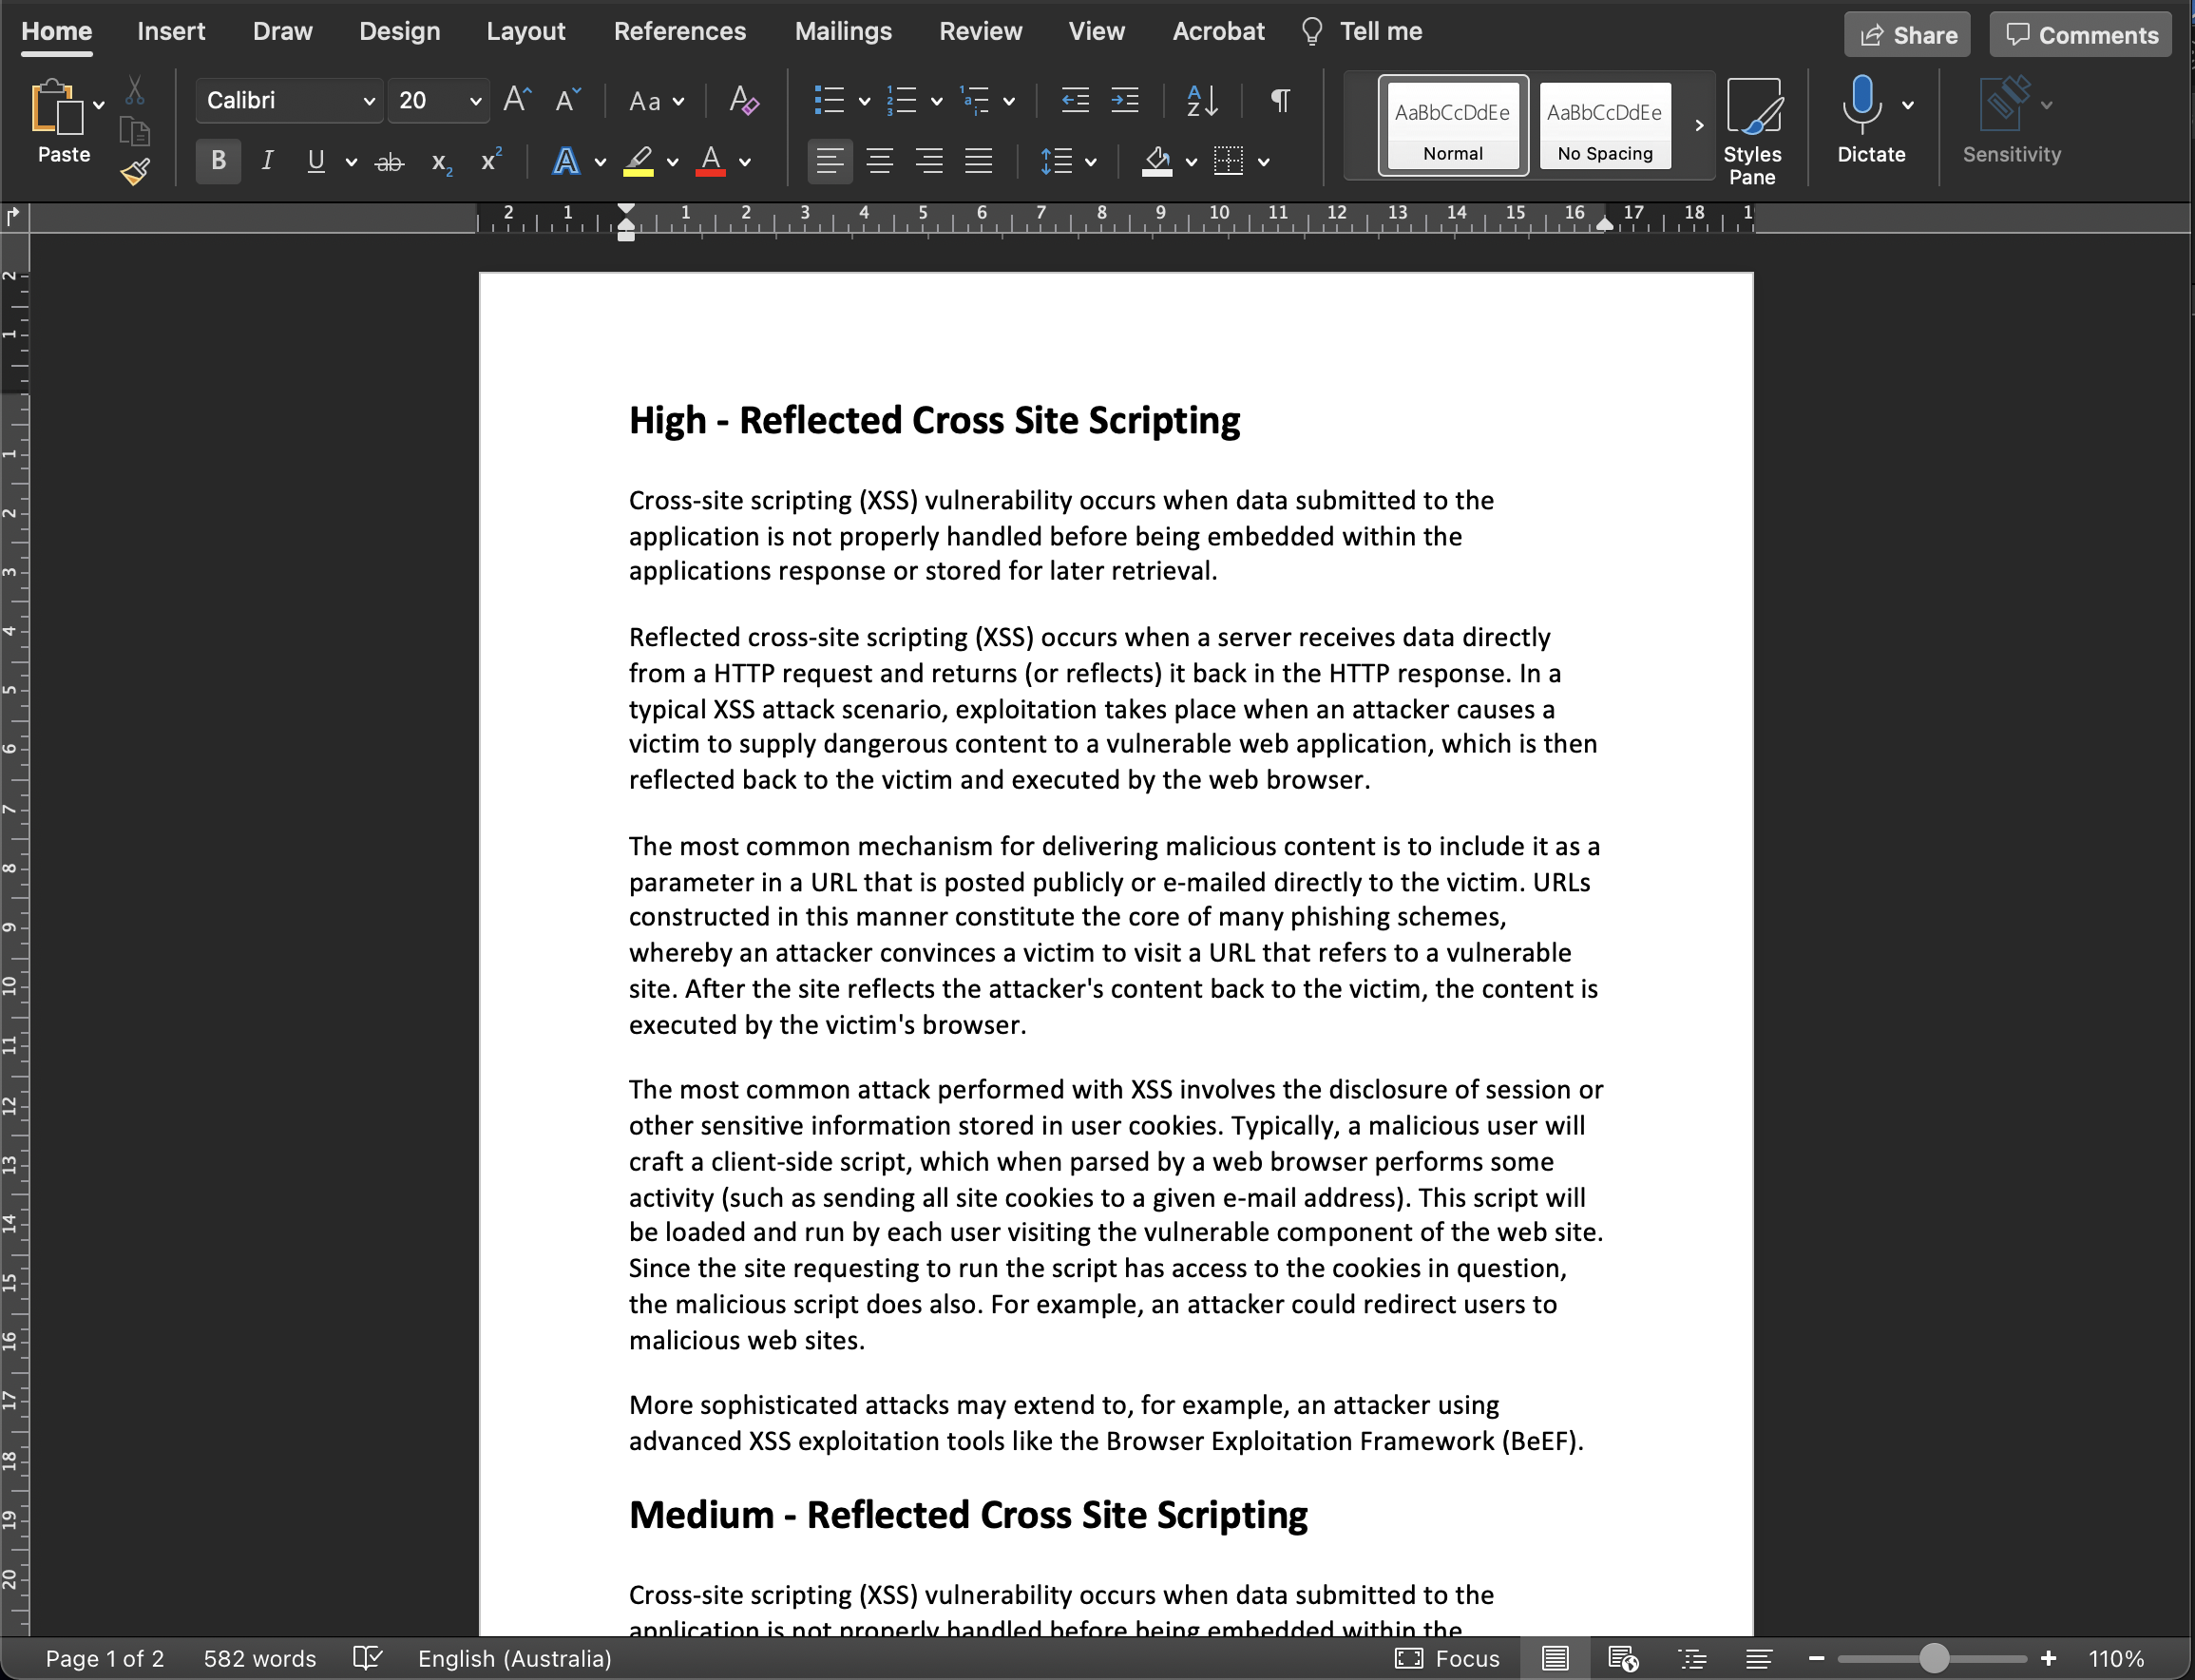Toggle Bold formatting
Image resolution: width=2195 pixels, height=1680 pixels.
(x=218, y=161)
